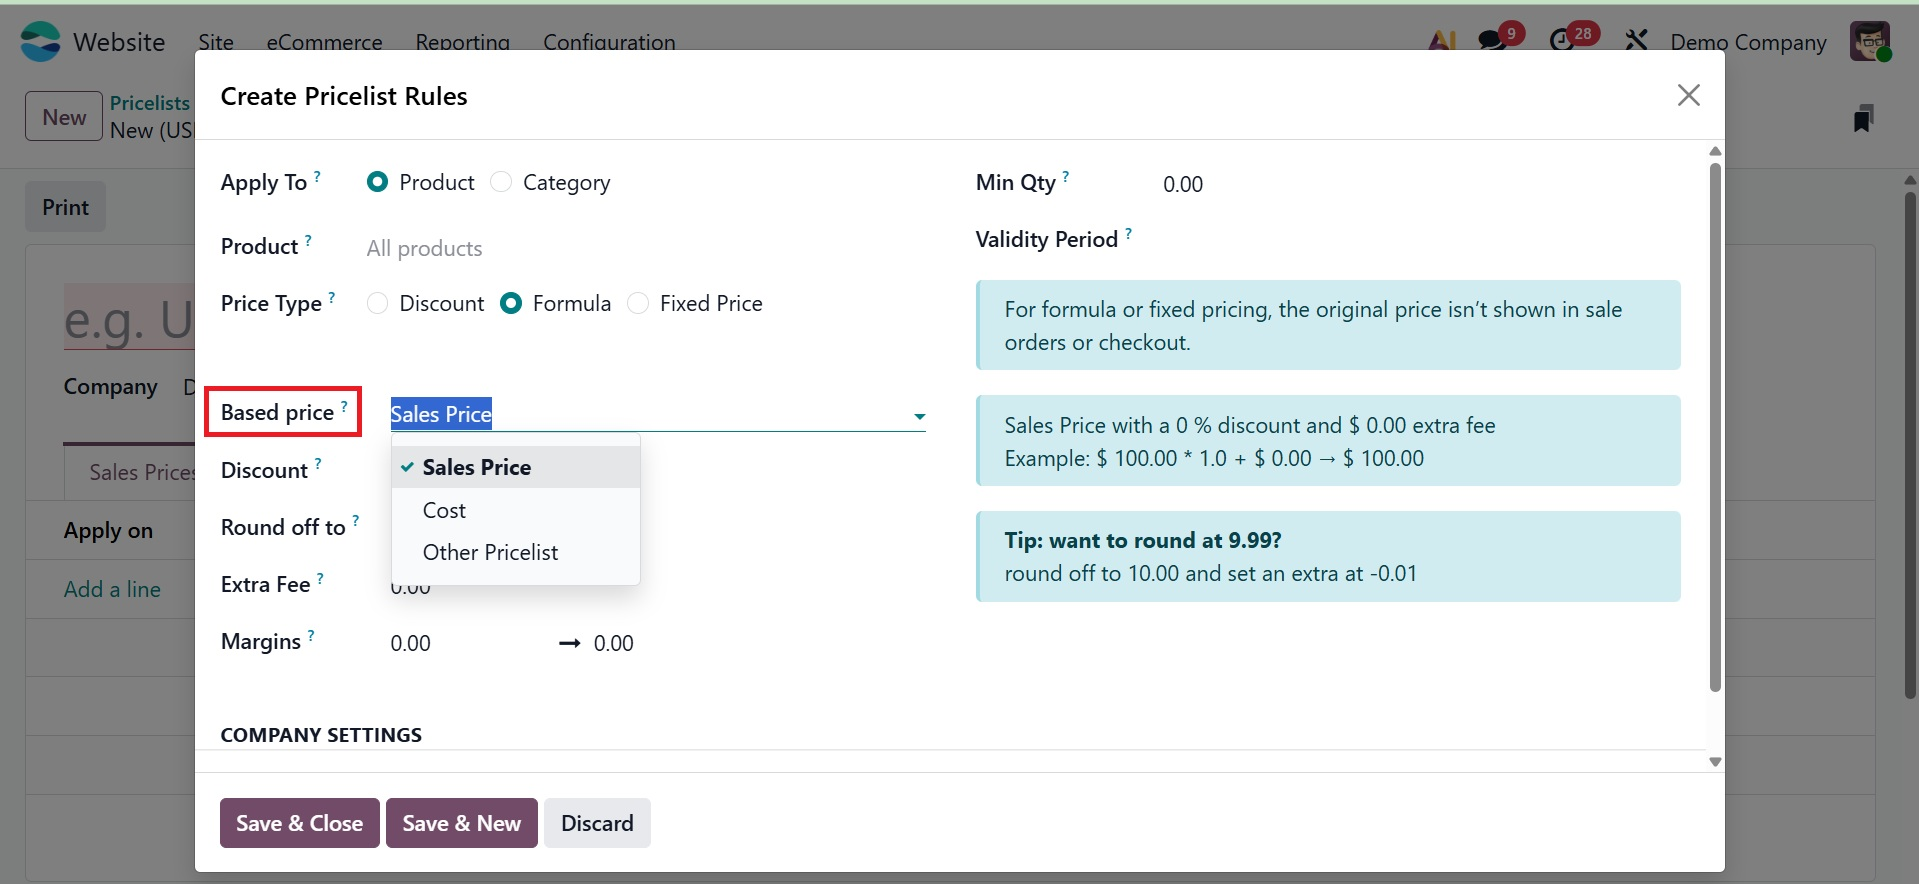The width and height of the screenshot is (1919, 884).
Task: Click the dialog scroll up arrow
Action: [x=1715, y=151]
